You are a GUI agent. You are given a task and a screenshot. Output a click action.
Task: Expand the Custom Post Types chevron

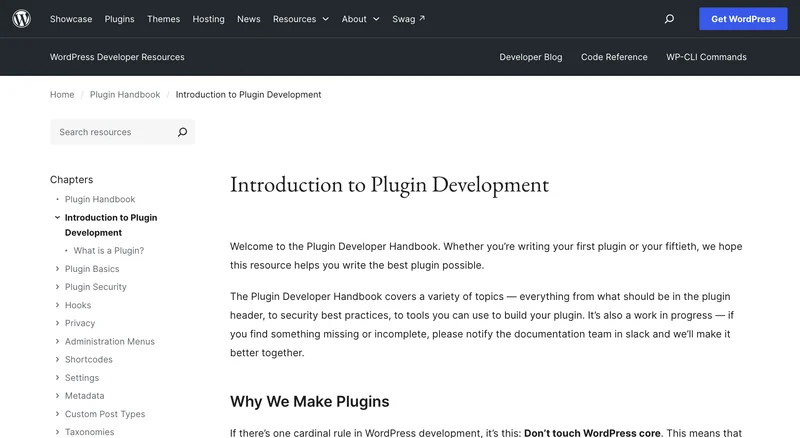click(x=57, y=414)
